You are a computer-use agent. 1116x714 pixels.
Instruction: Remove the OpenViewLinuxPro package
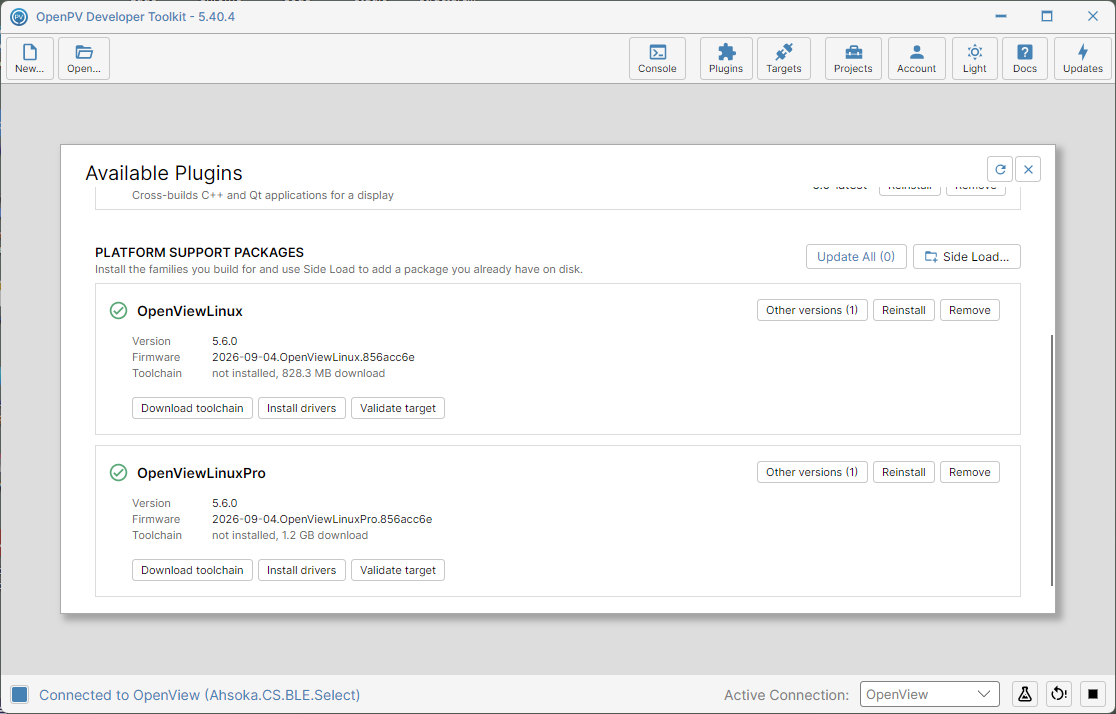(x=969, y=472)
